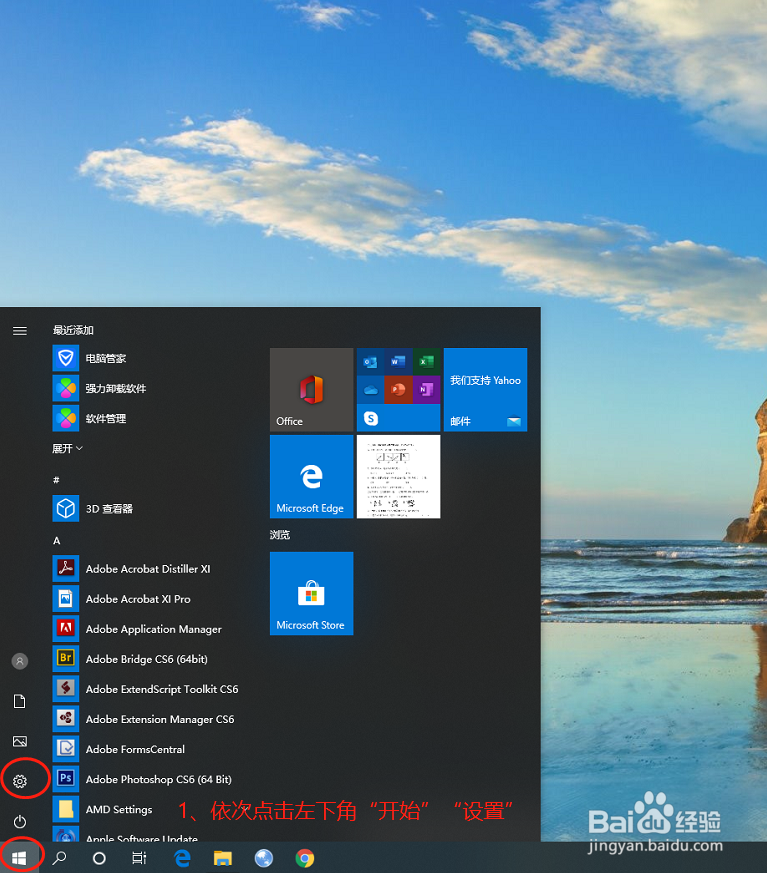Viewport: 767px width, 873px height.
Task: Expand recently added list with 展开
Action: tap(67, 448)
